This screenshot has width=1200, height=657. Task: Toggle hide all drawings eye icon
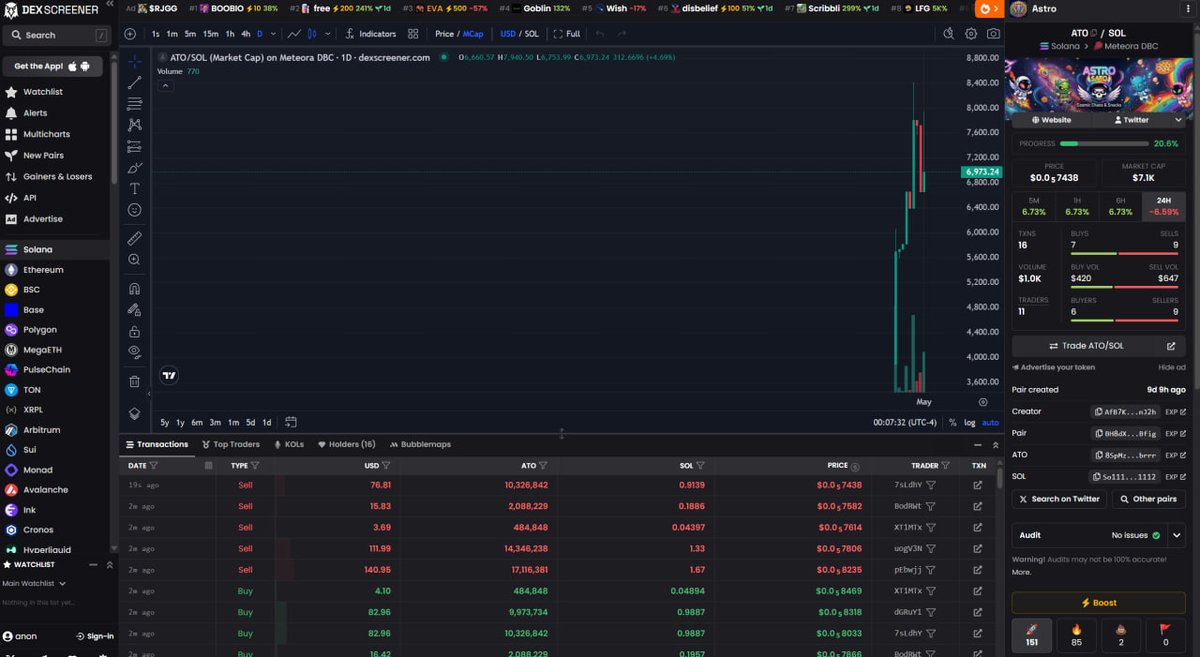point(134,352)
